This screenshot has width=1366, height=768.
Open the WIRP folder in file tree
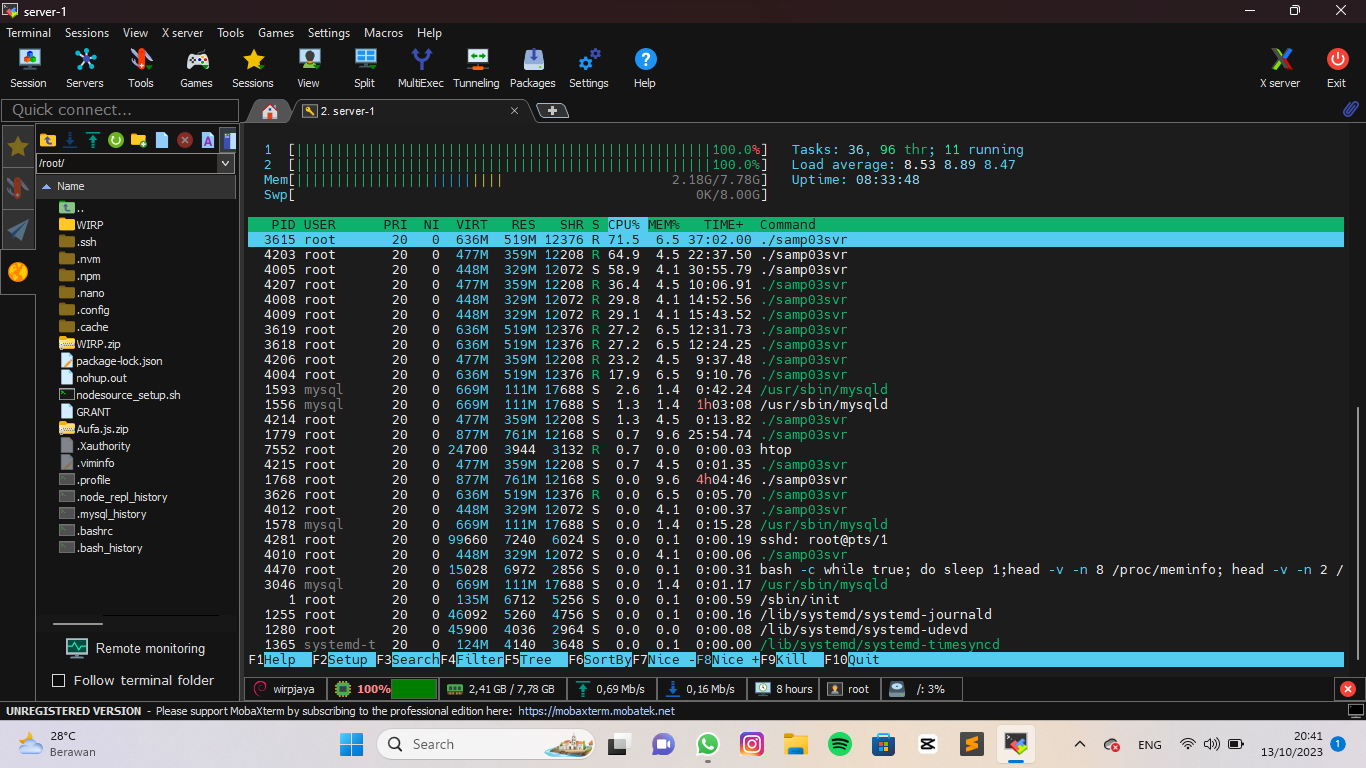[89, 225]
